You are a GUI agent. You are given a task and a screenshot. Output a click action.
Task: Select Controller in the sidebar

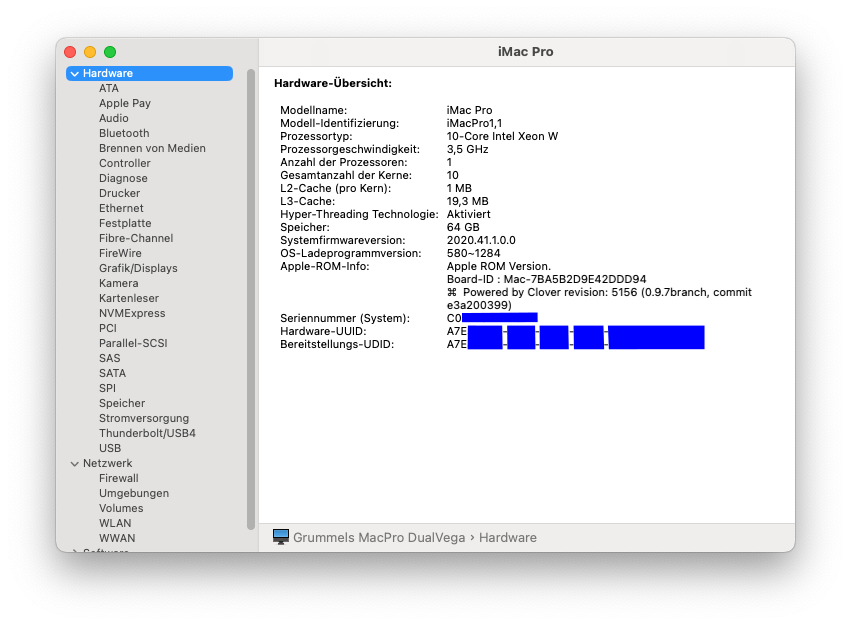124,163
